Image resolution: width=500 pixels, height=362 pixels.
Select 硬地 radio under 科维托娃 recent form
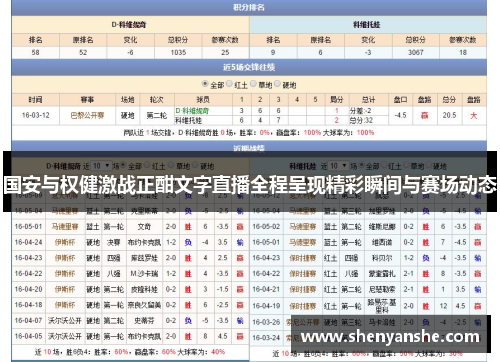click(x=430, y=165)
